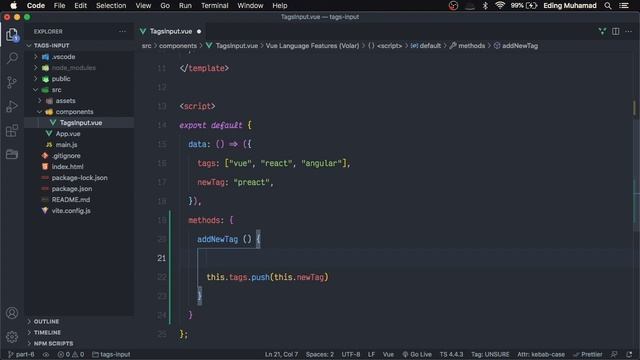The height and width of the screenshot is (360, 640).
Task: Open the folder icon view in activity bar
Action: 12,154
